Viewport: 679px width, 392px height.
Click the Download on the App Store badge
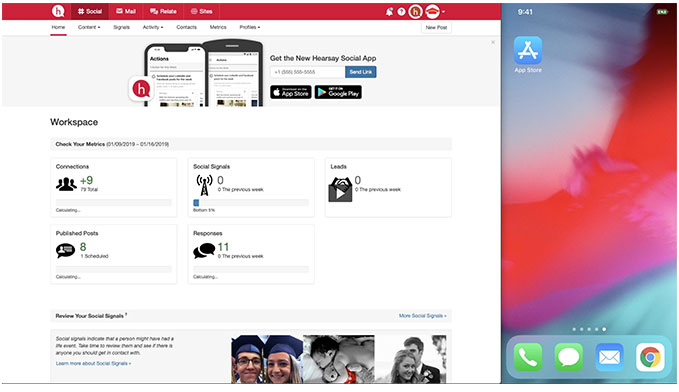pos(291,92)
